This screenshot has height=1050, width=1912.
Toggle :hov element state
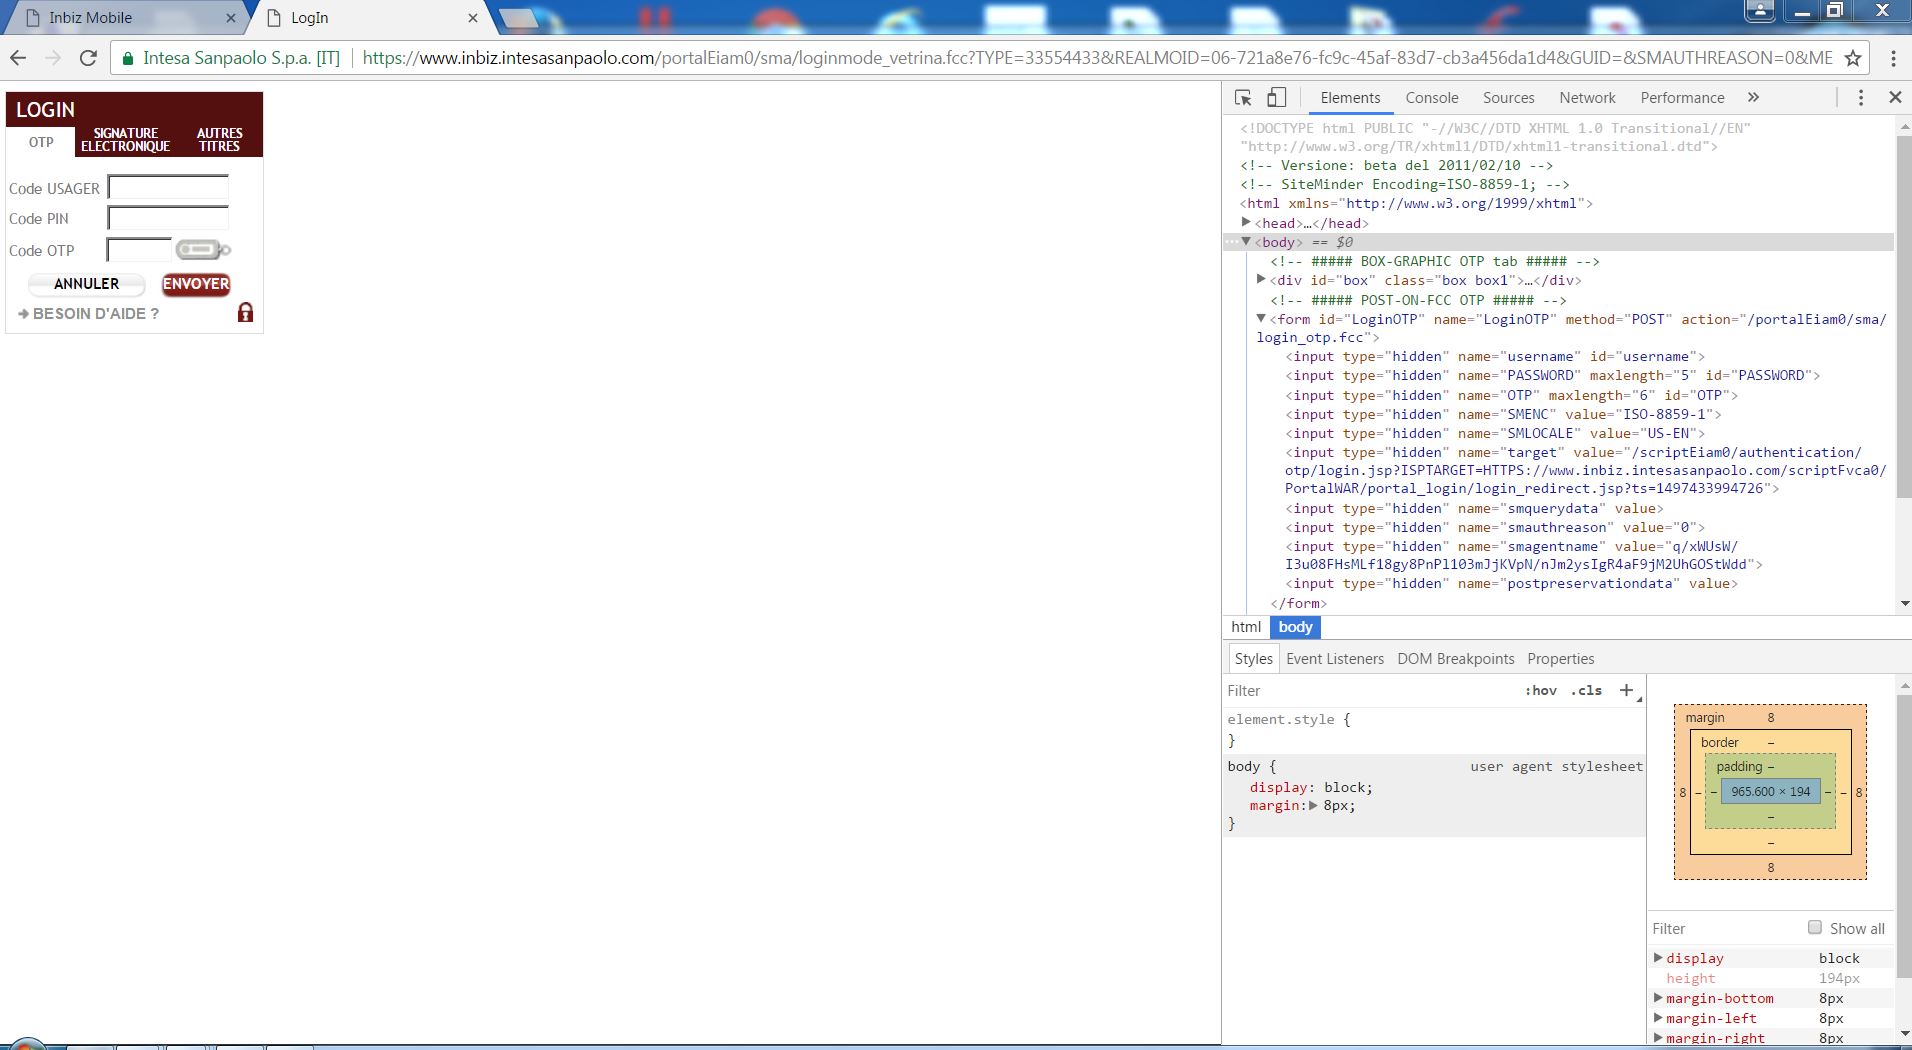point(1540,691)
